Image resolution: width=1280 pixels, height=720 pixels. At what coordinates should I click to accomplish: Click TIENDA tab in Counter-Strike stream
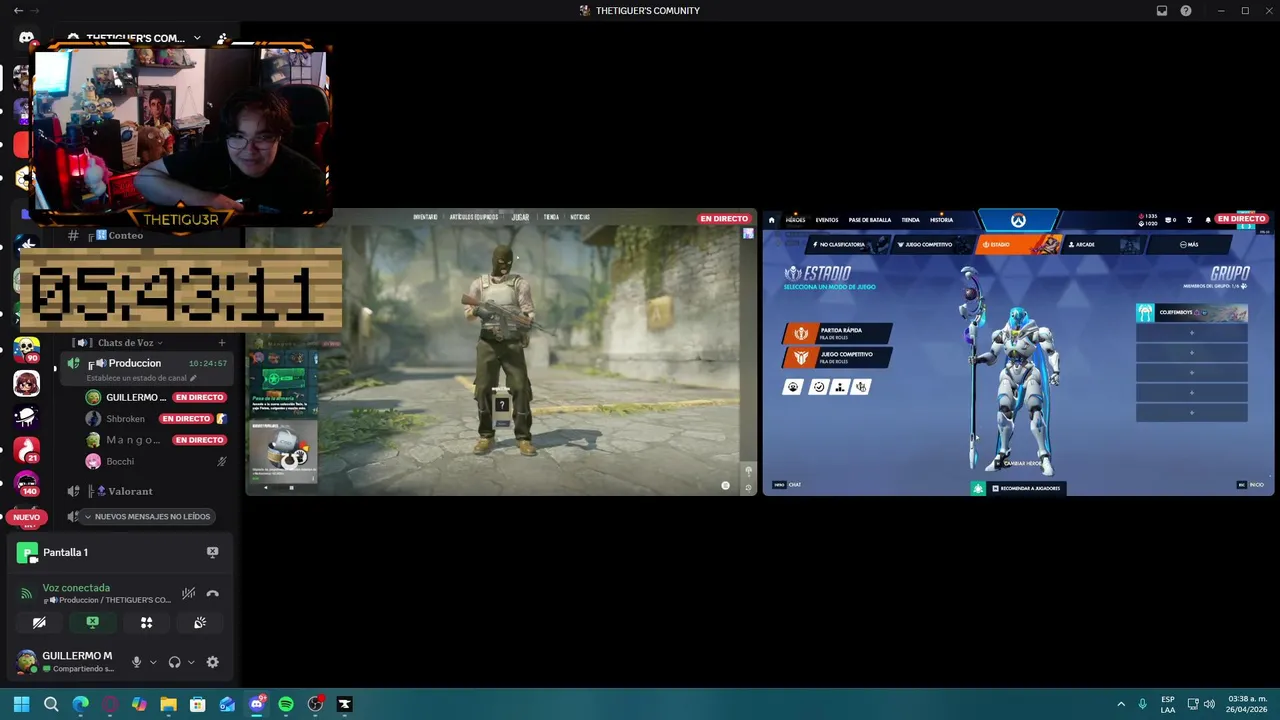551,217
